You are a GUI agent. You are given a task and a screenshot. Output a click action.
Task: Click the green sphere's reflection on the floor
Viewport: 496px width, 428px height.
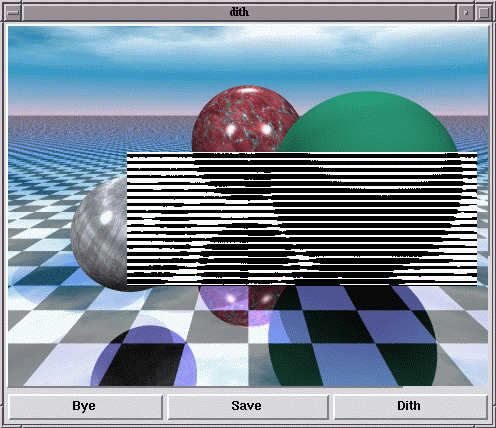[x=353, y=337]
